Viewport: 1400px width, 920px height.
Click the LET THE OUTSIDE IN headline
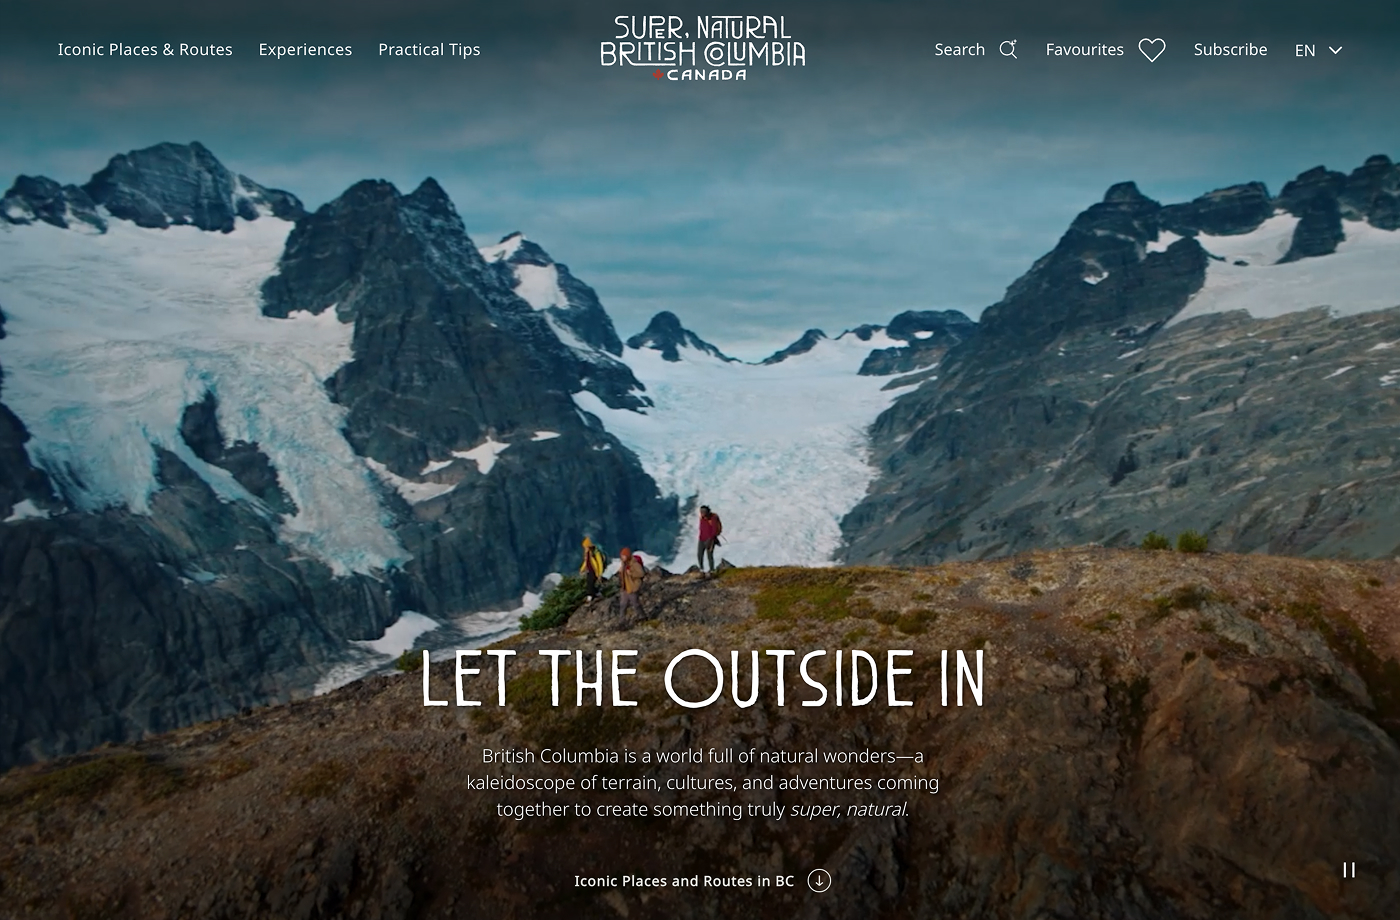point(703,679)
